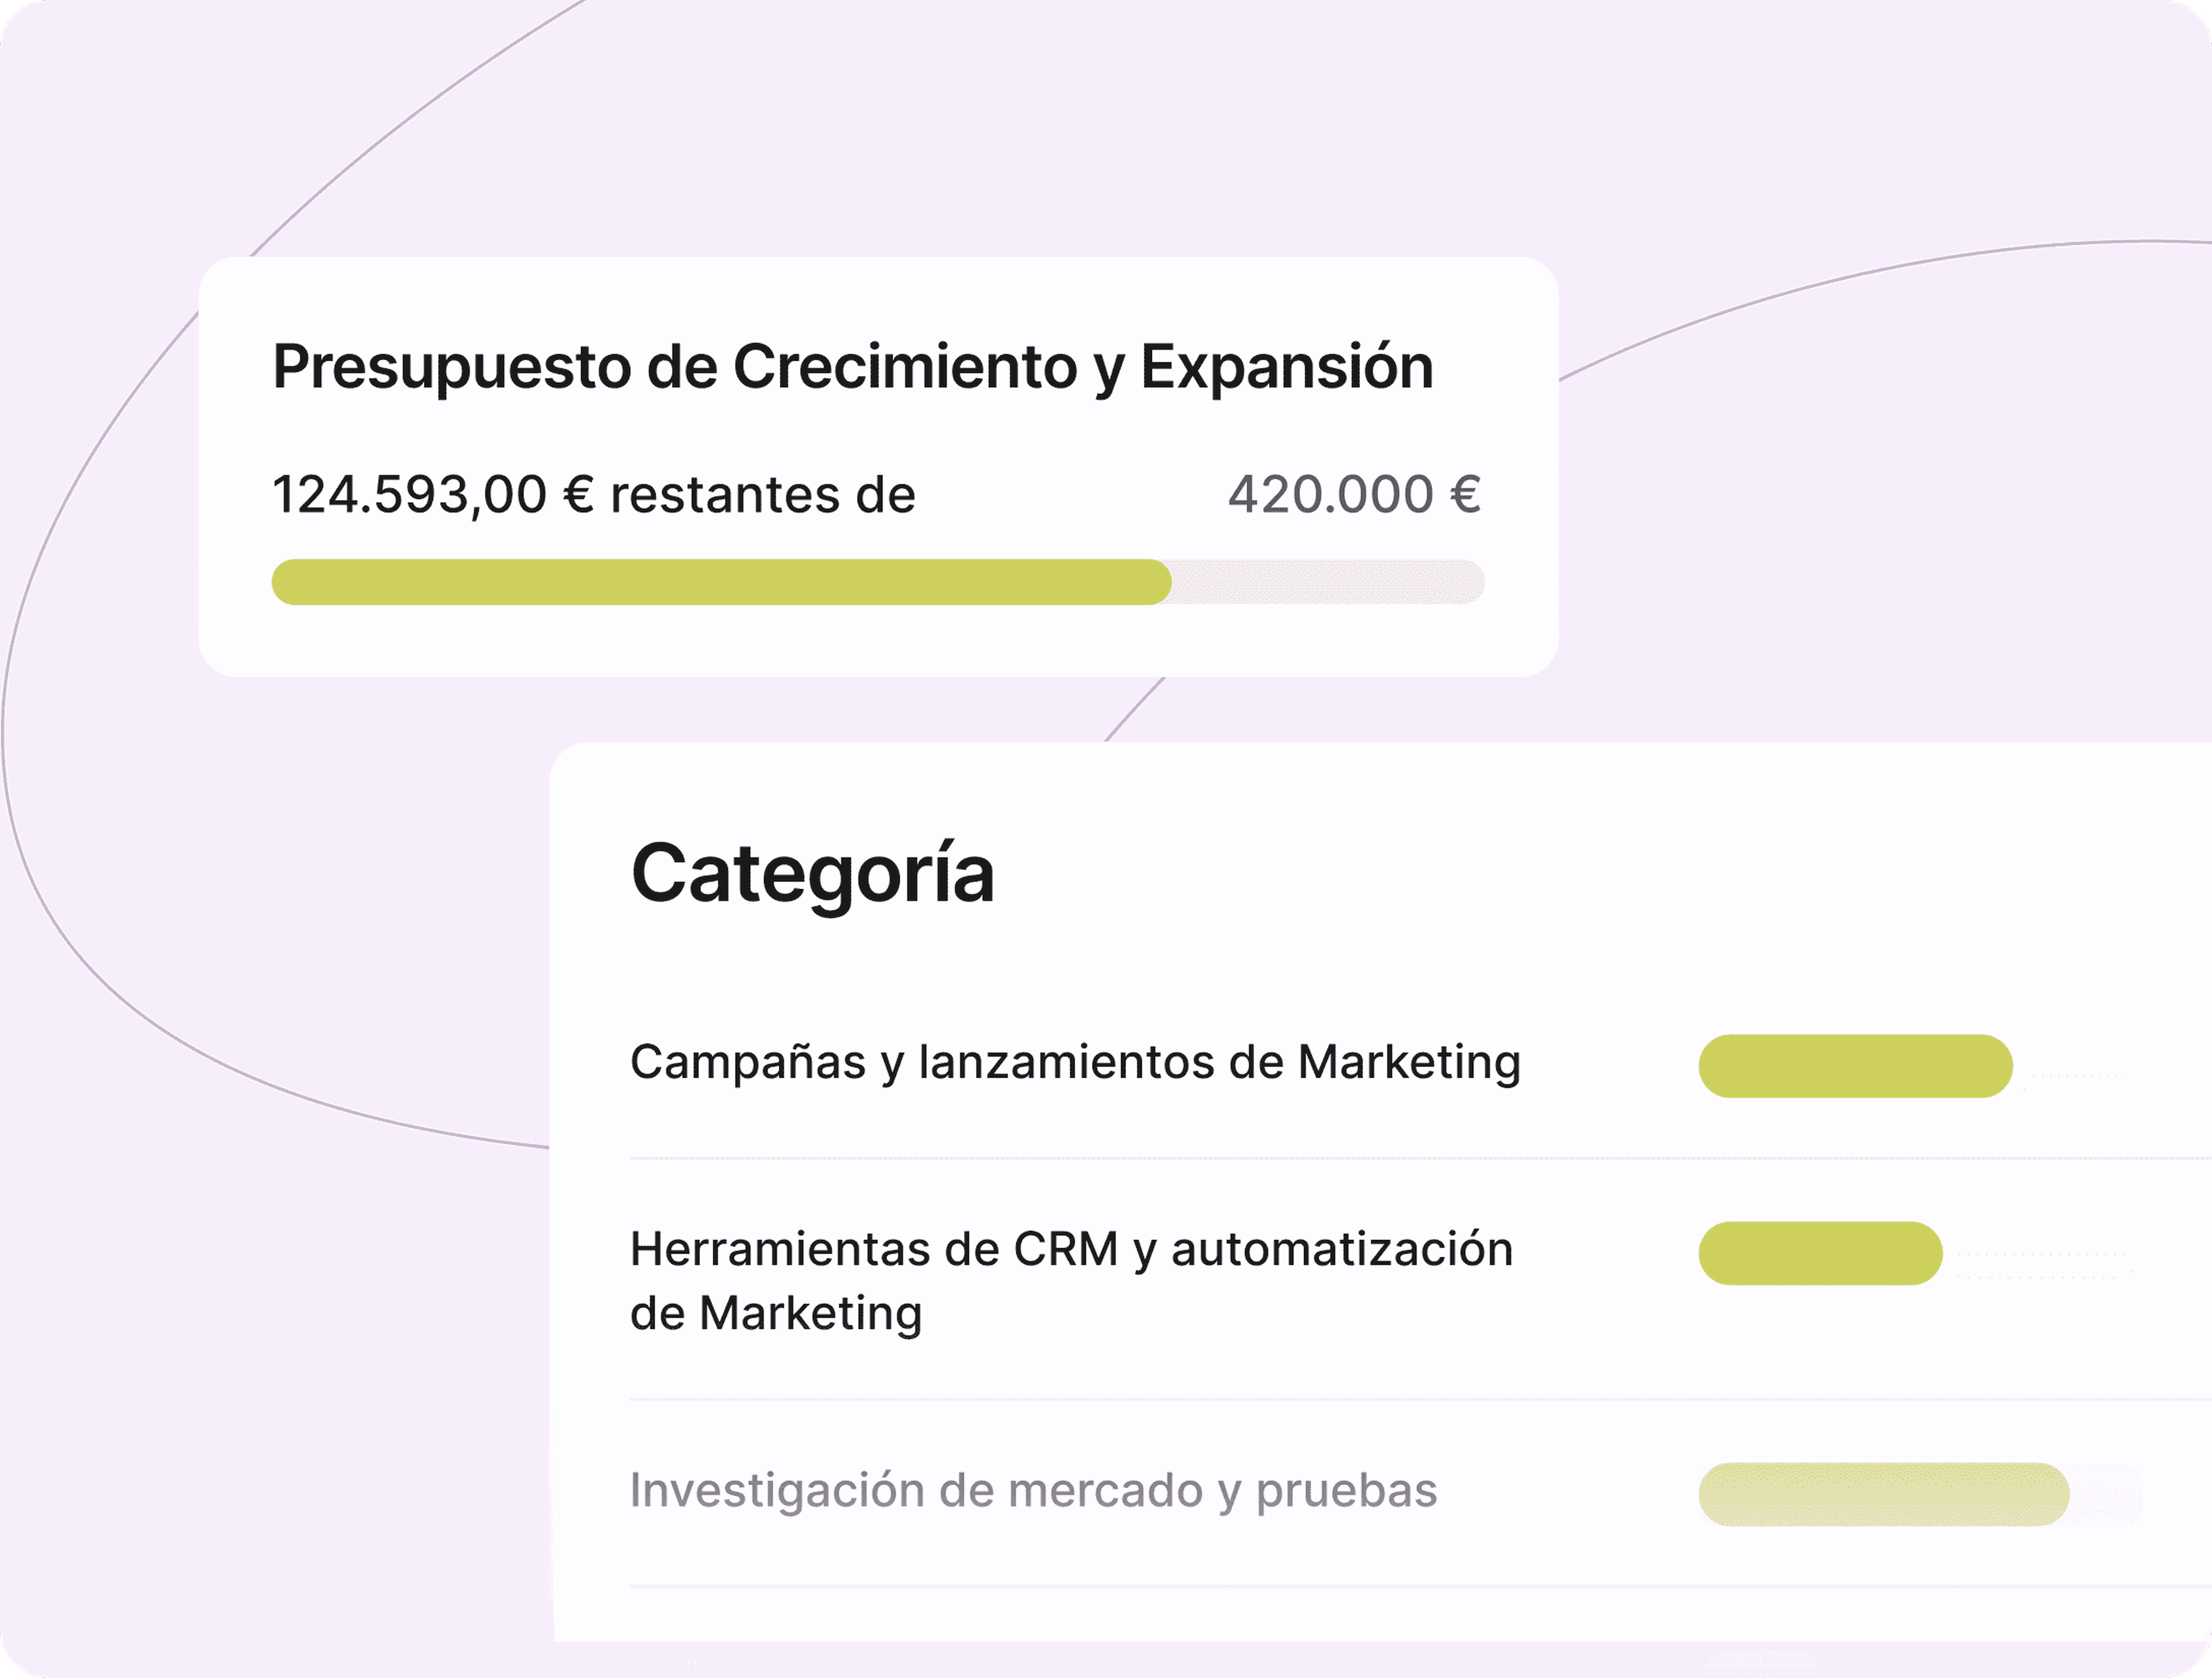The height and width of the screenshot is (1678, 2212).
Task: Click the Herramientas de CRM progress bar
Action: pos(1820,1253)
